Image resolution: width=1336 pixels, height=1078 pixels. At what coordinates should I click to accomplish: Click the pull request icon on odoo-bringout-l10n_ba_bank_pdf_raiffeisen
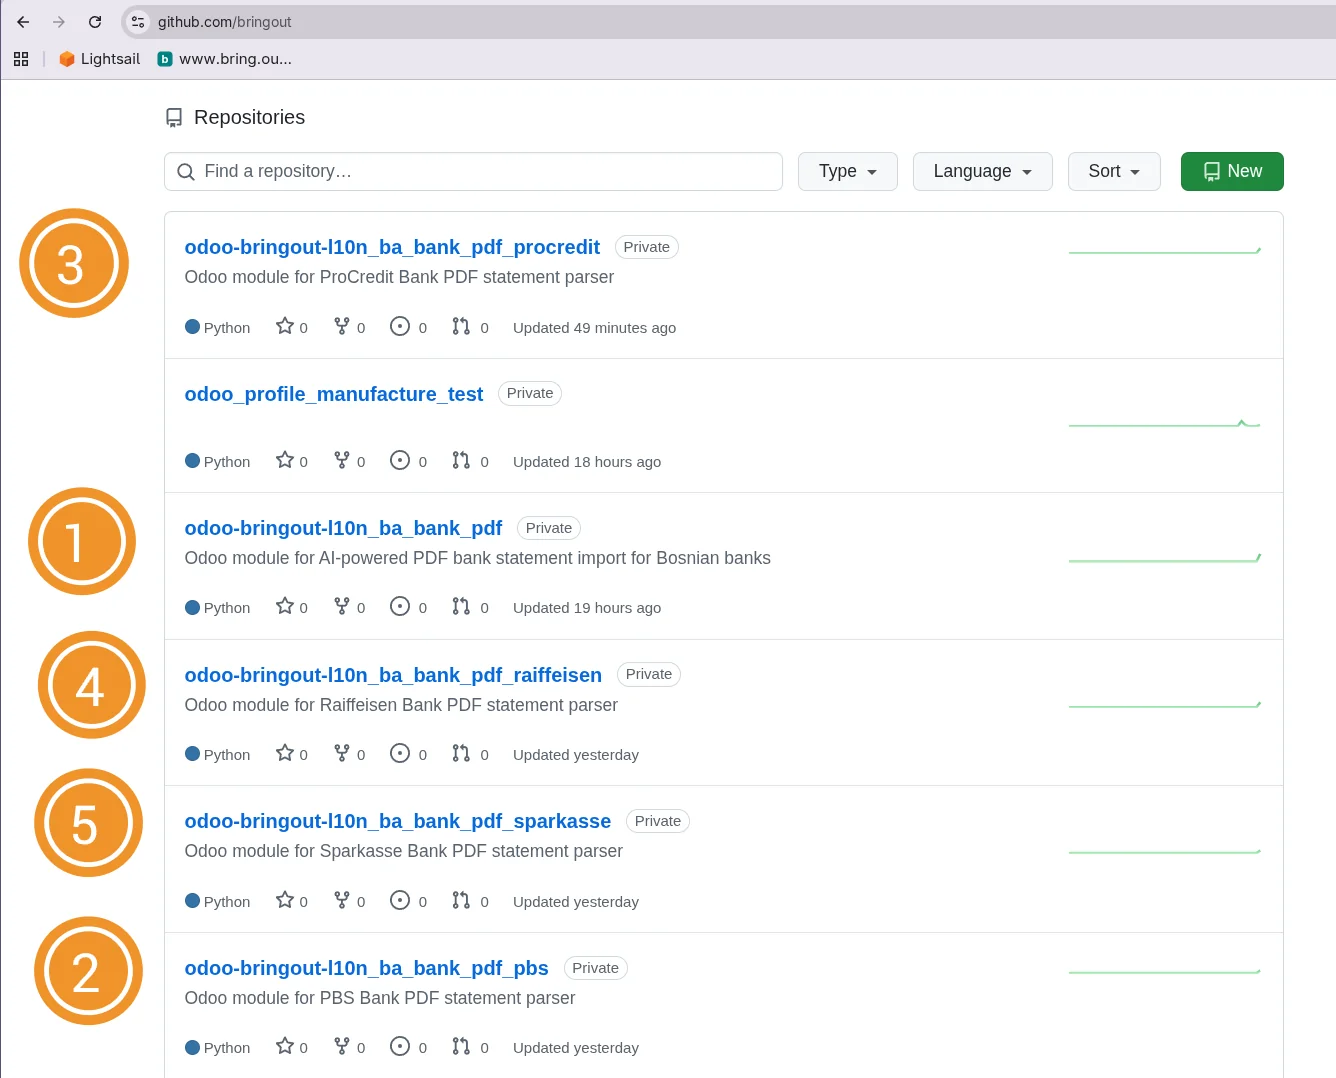click(461, 753)
